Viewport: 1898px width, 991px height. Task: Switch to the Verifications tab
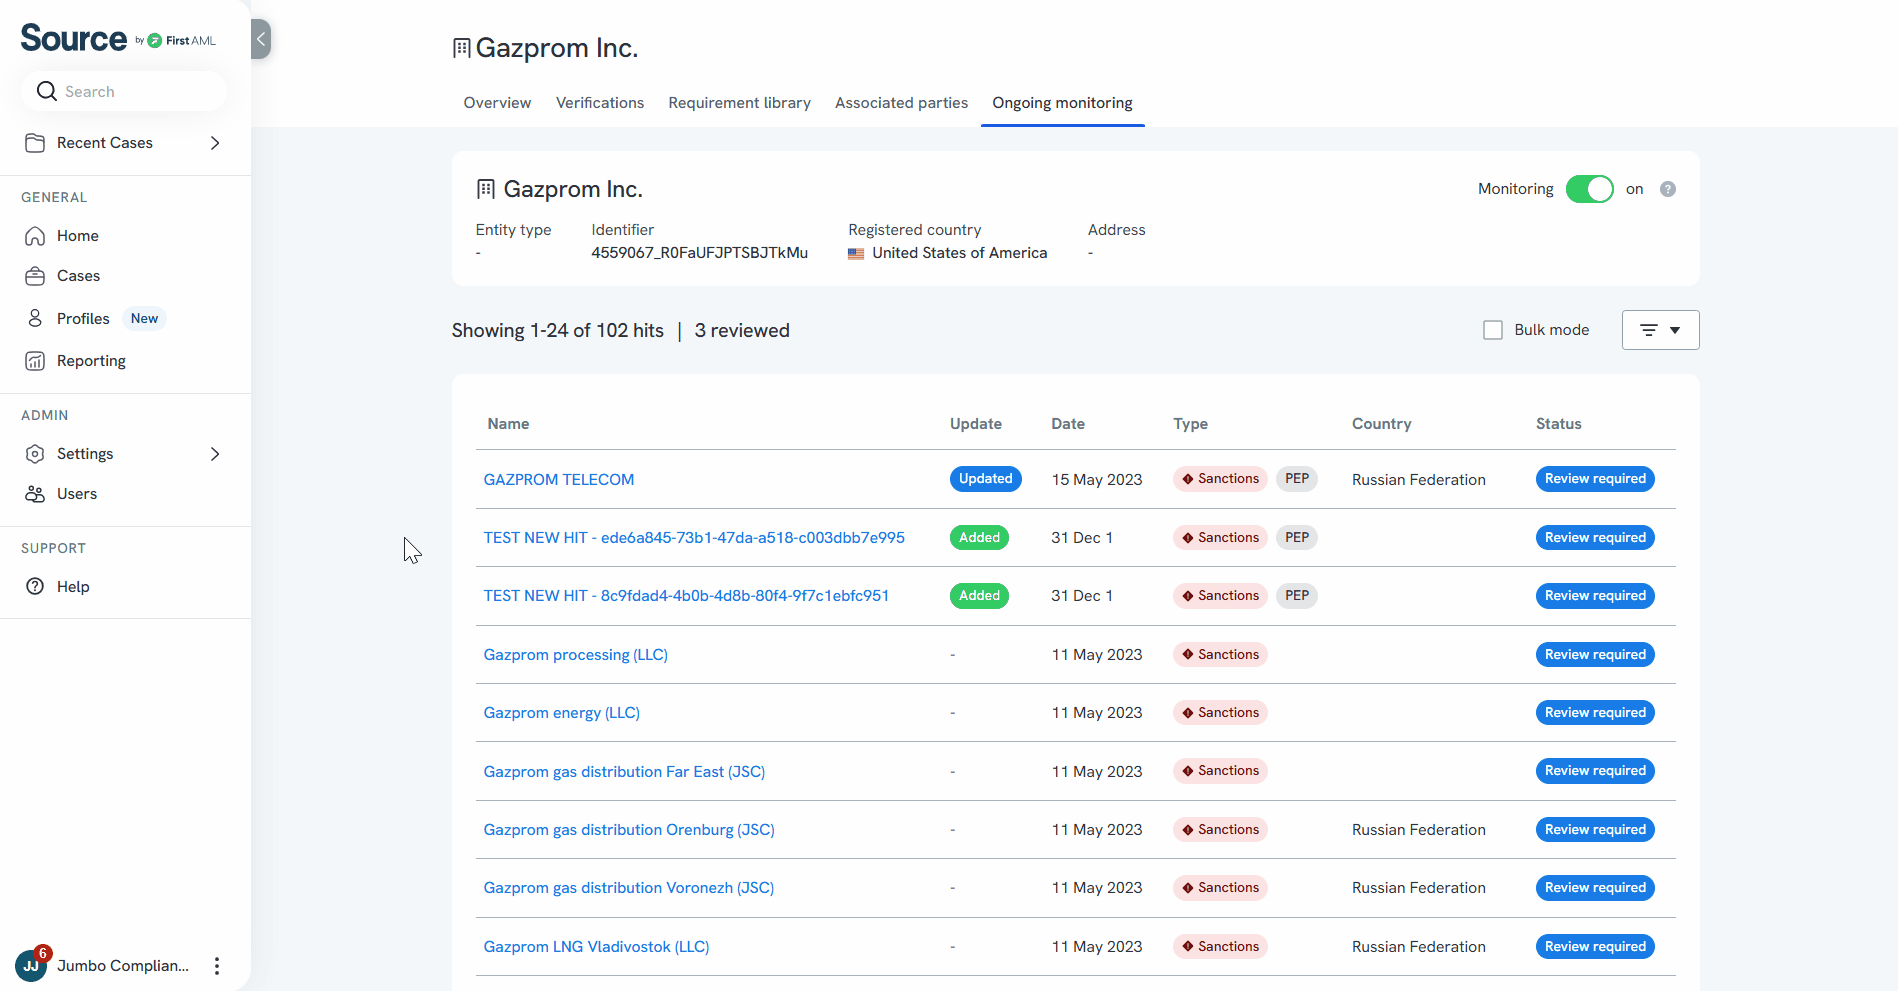[x=600, y=103]
